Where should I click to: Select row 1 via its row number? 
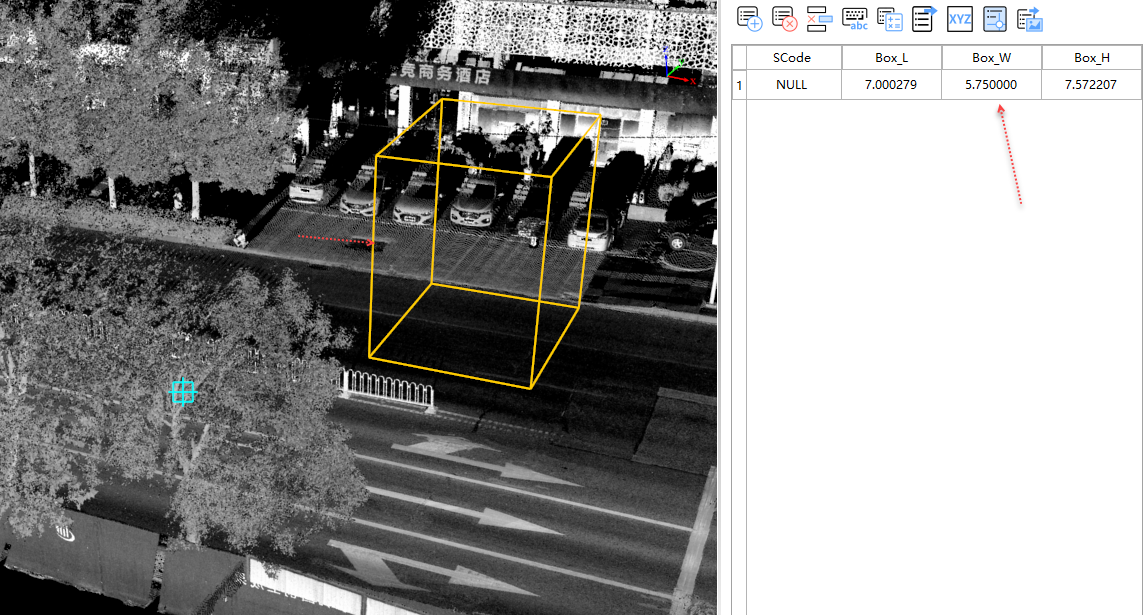click(x=739, y=85)
